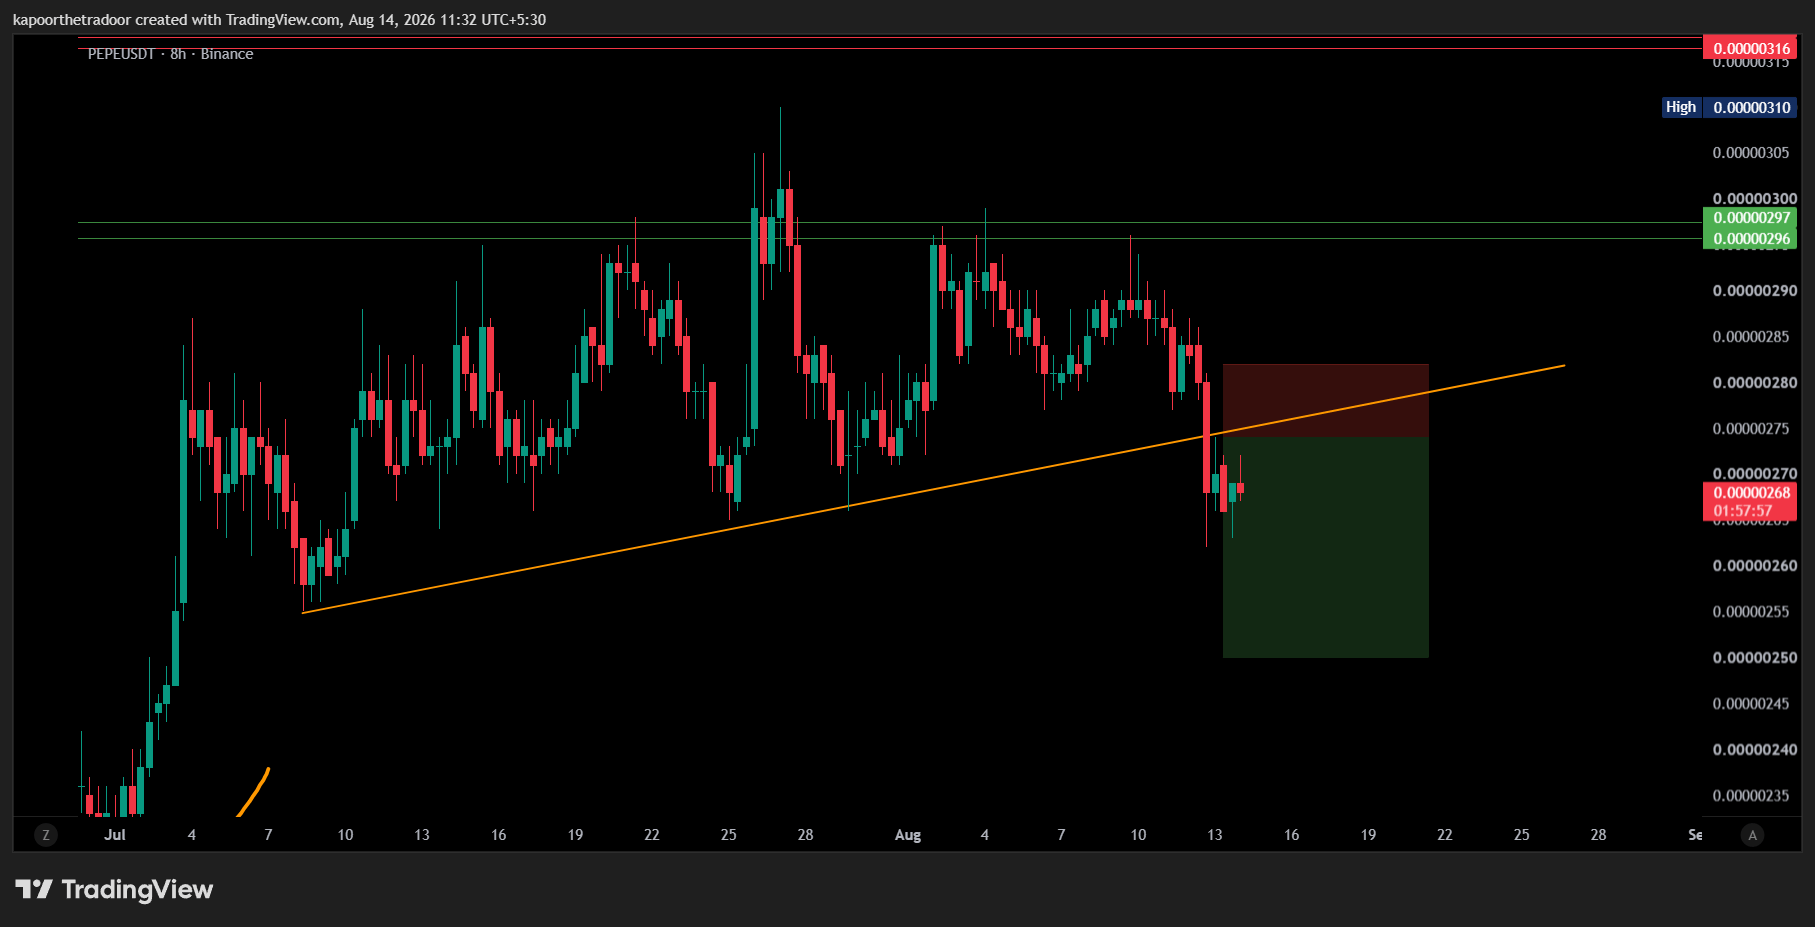This screenshot has width=1815, height=927.
Task: Select the PEPEUSDT 8h Binance symbol label
Action: [x=170, y=54]
